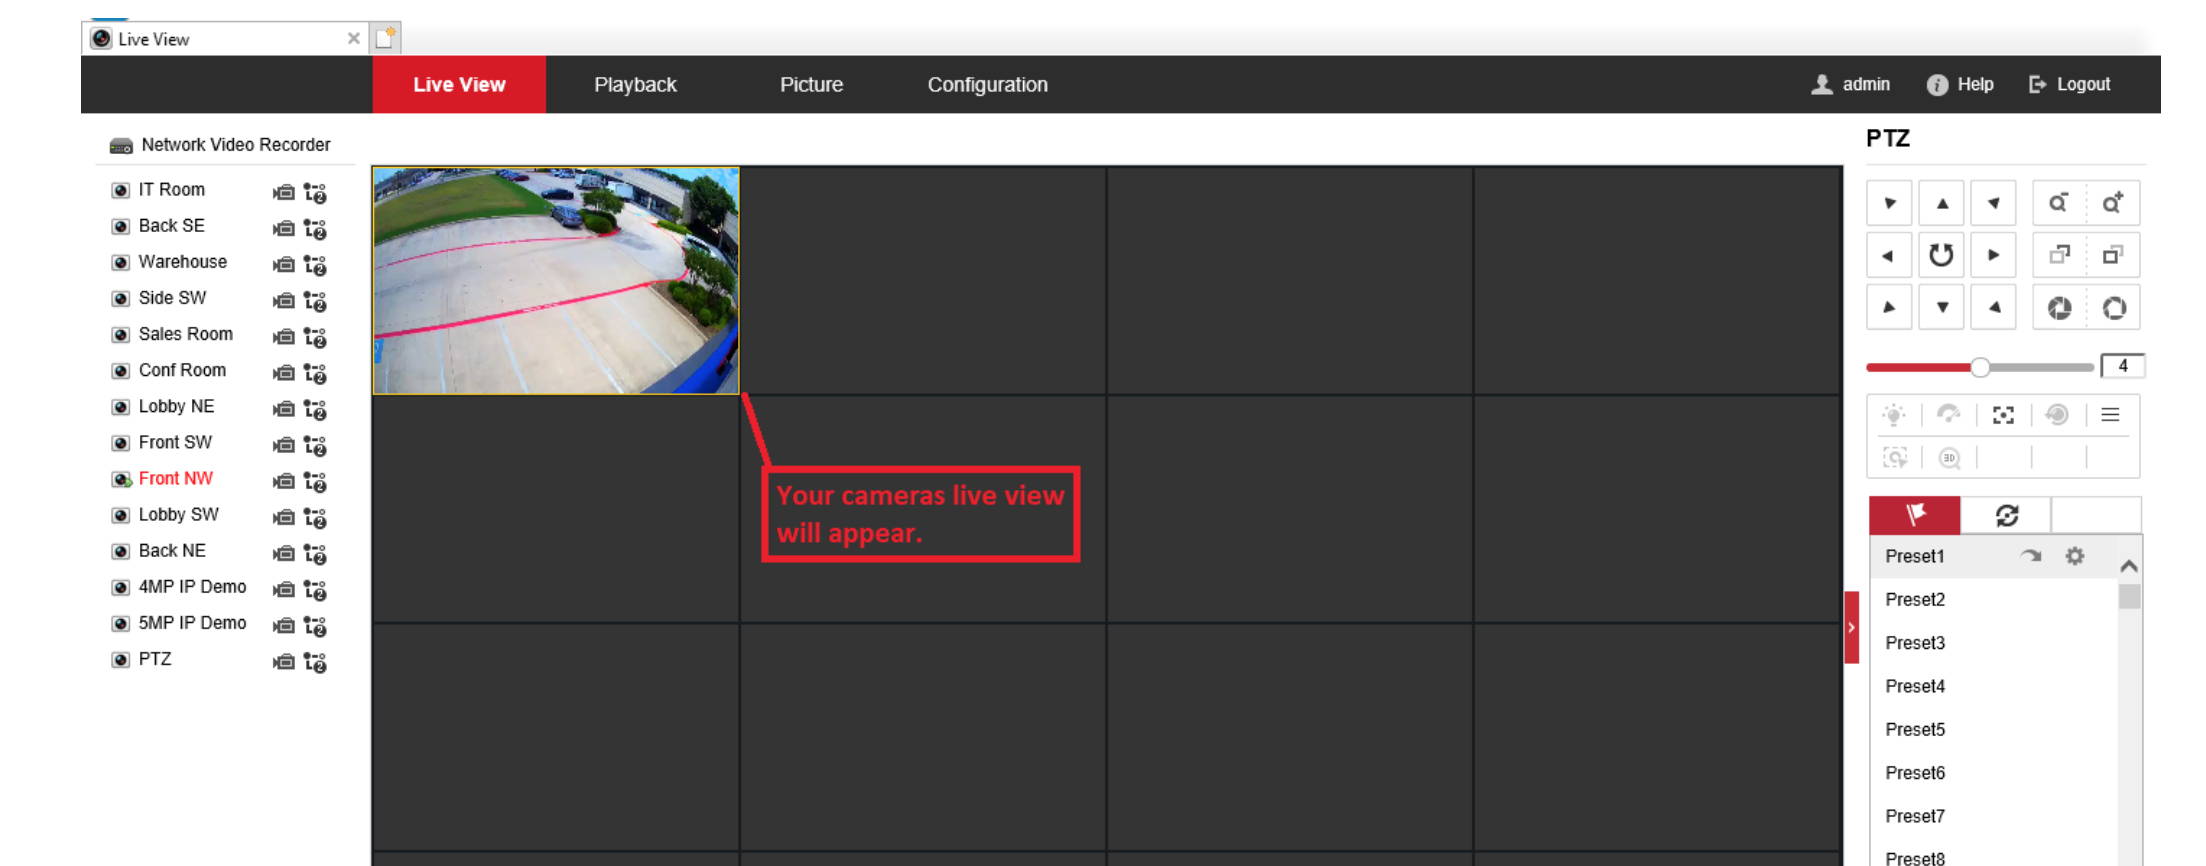Open stream type options for 4MP IP Demo
This screenshot has height=866, width=2206.
point(315,589)
